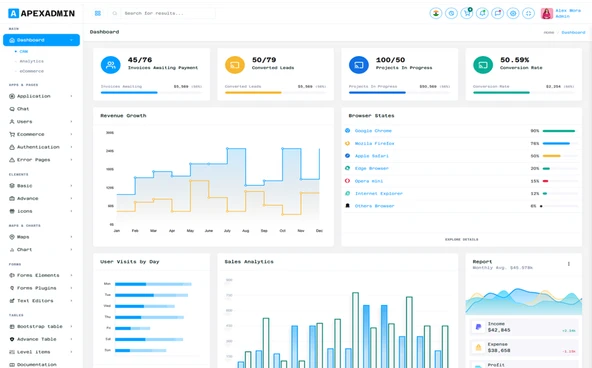This screenshot has width=592, height=368.
Task: Expand the Icons sidebar menu
Action: [x=42, y=211]
